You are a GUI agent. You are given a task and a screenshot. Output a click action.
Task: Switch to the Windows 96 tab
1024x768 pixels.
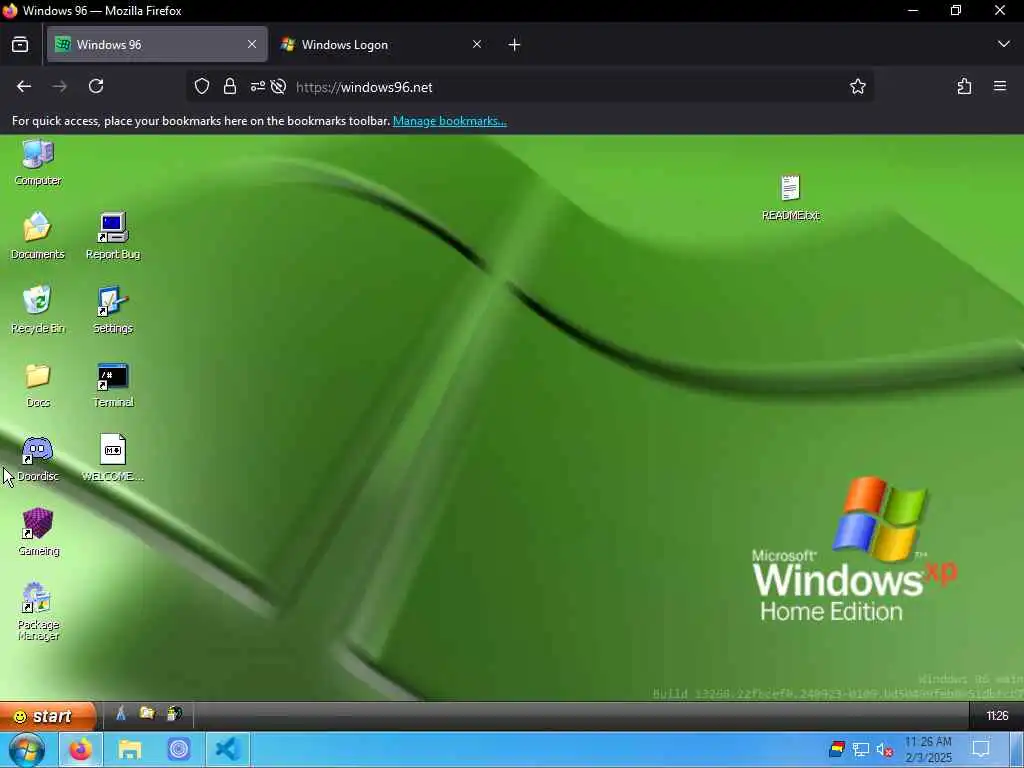pos(157,44)
